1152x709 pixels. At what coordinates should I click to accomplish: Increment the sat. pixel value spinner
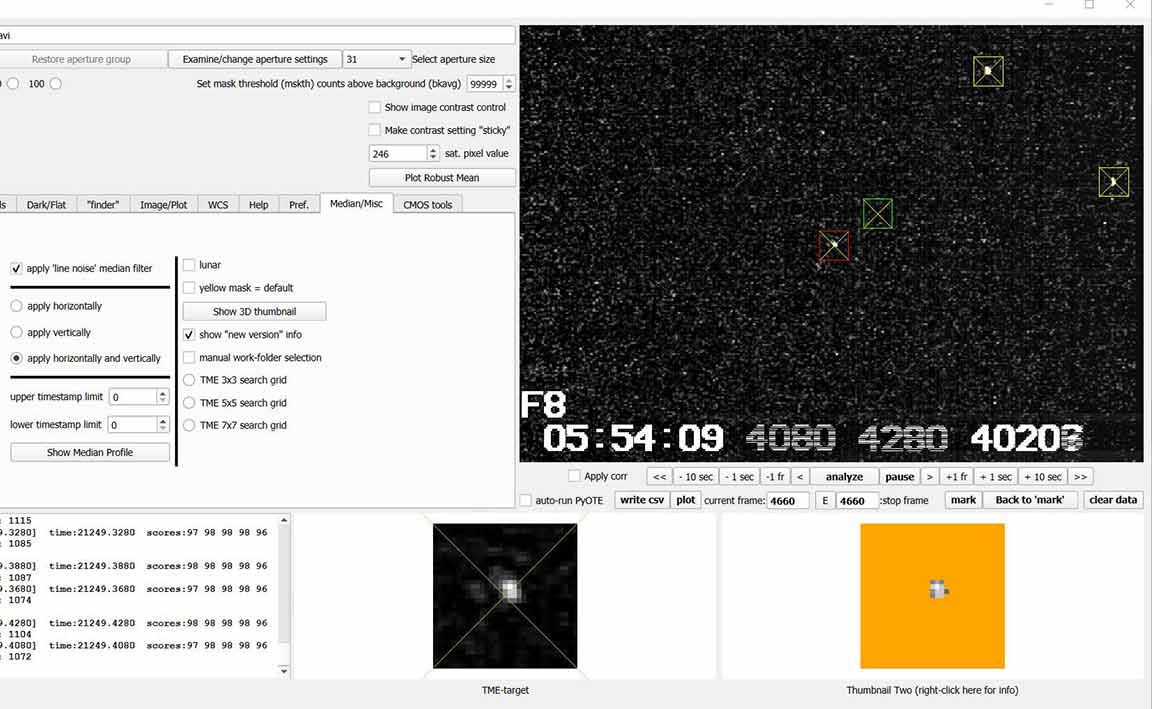pyautogui.click(x=433, y=150)
